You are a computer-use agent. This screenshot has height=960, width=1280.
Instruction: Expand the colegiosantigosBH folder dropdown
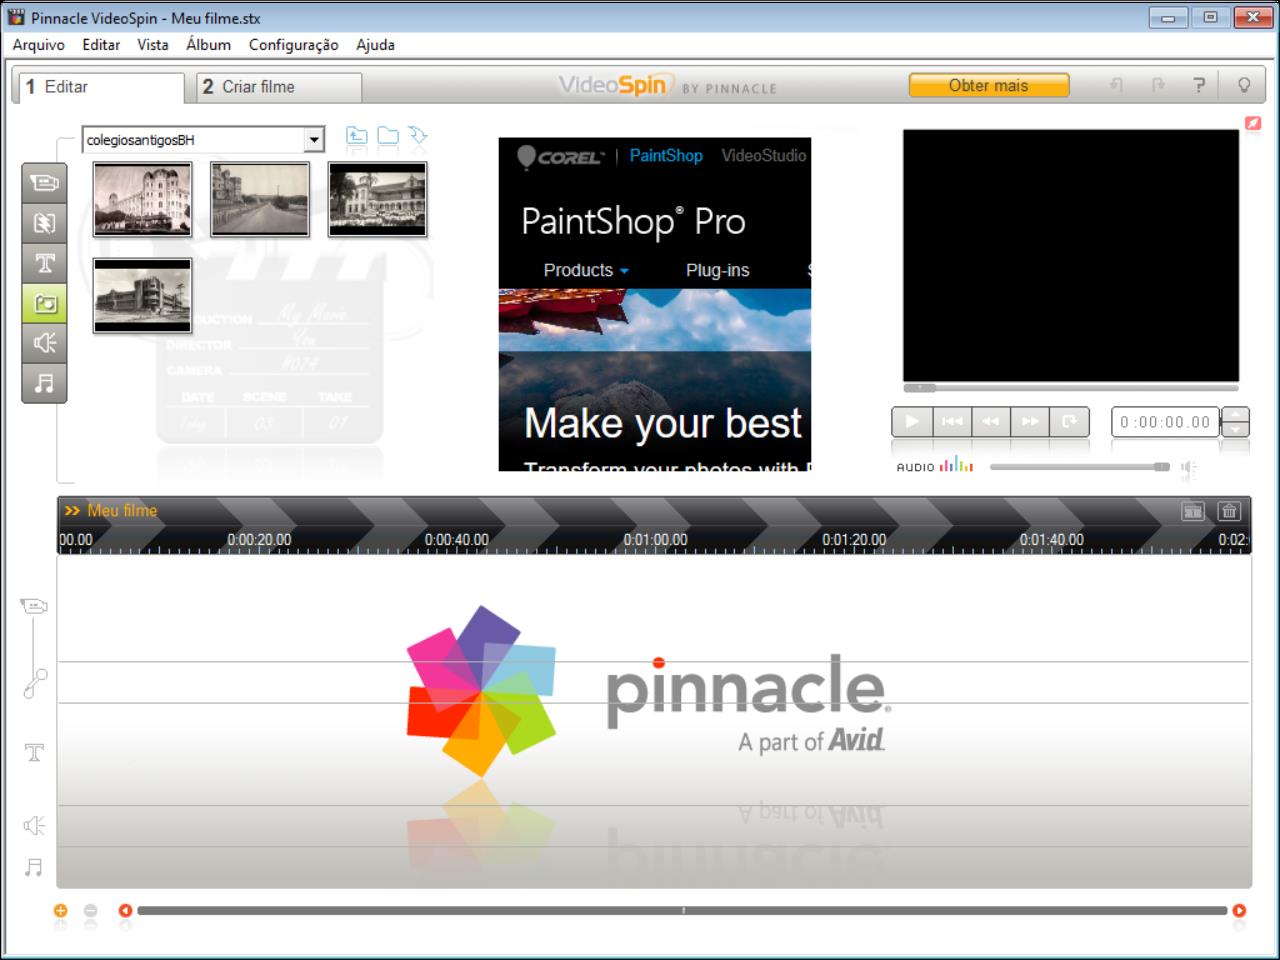(x=314, y=140)
